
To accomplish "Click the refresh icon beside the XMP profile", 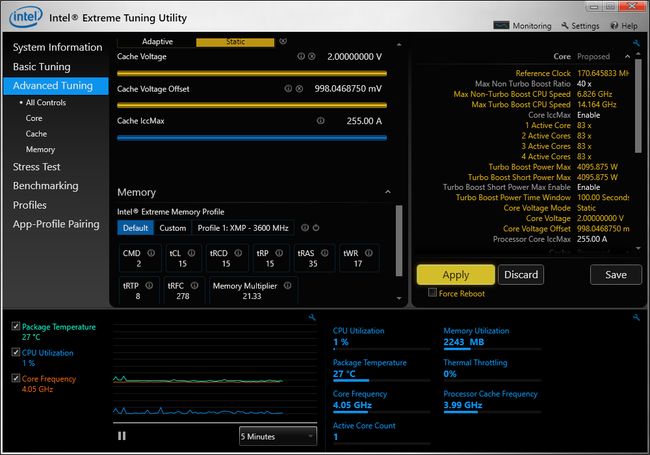I will coord(316,228).
